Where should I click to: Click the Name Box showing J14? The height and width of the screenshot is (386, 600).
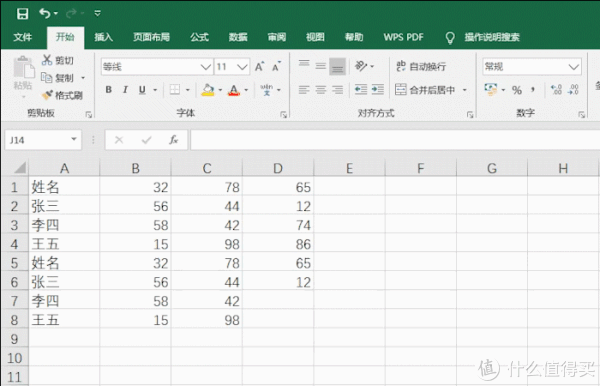coord(37,140)
